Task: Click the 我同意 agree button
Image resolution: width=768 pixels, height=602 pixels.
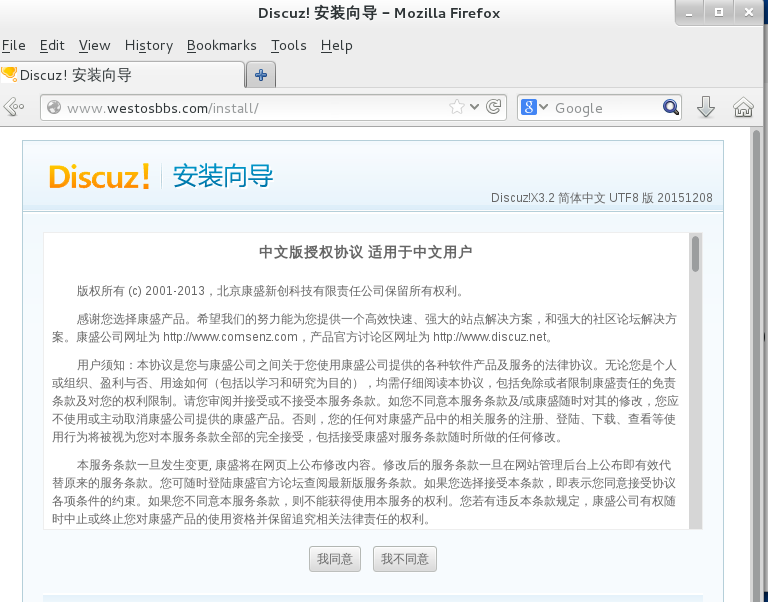Action: click(335, 559)
